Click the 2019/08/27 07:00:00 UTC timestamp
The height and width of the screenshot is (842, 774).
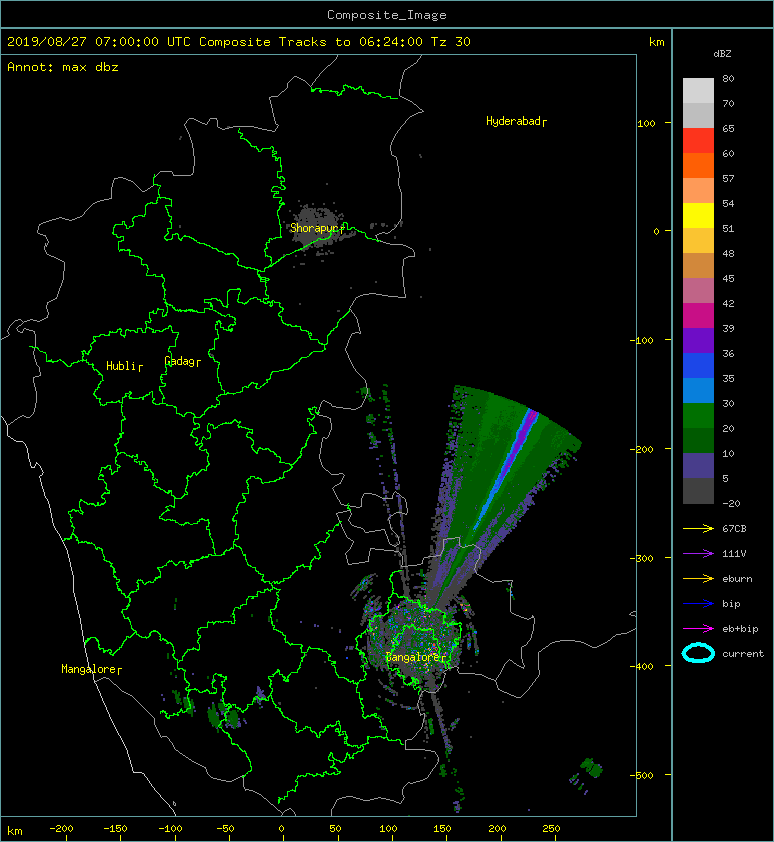(99, 42)
